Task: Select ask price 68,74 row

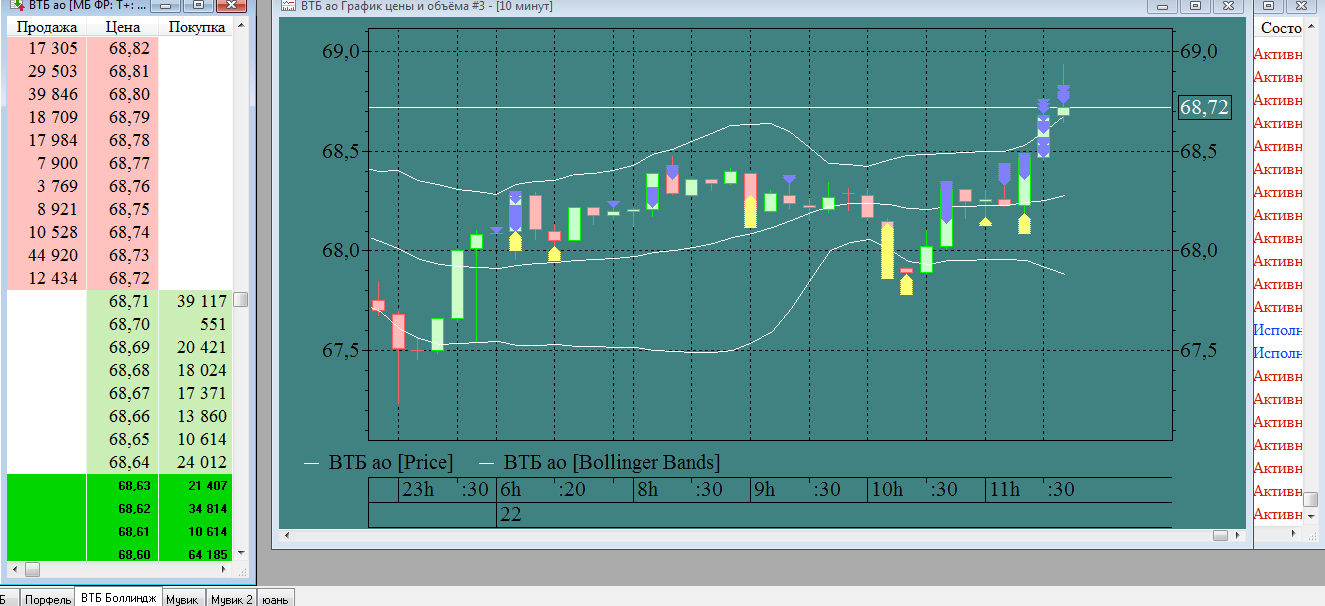Action: (x=123, y=232)
